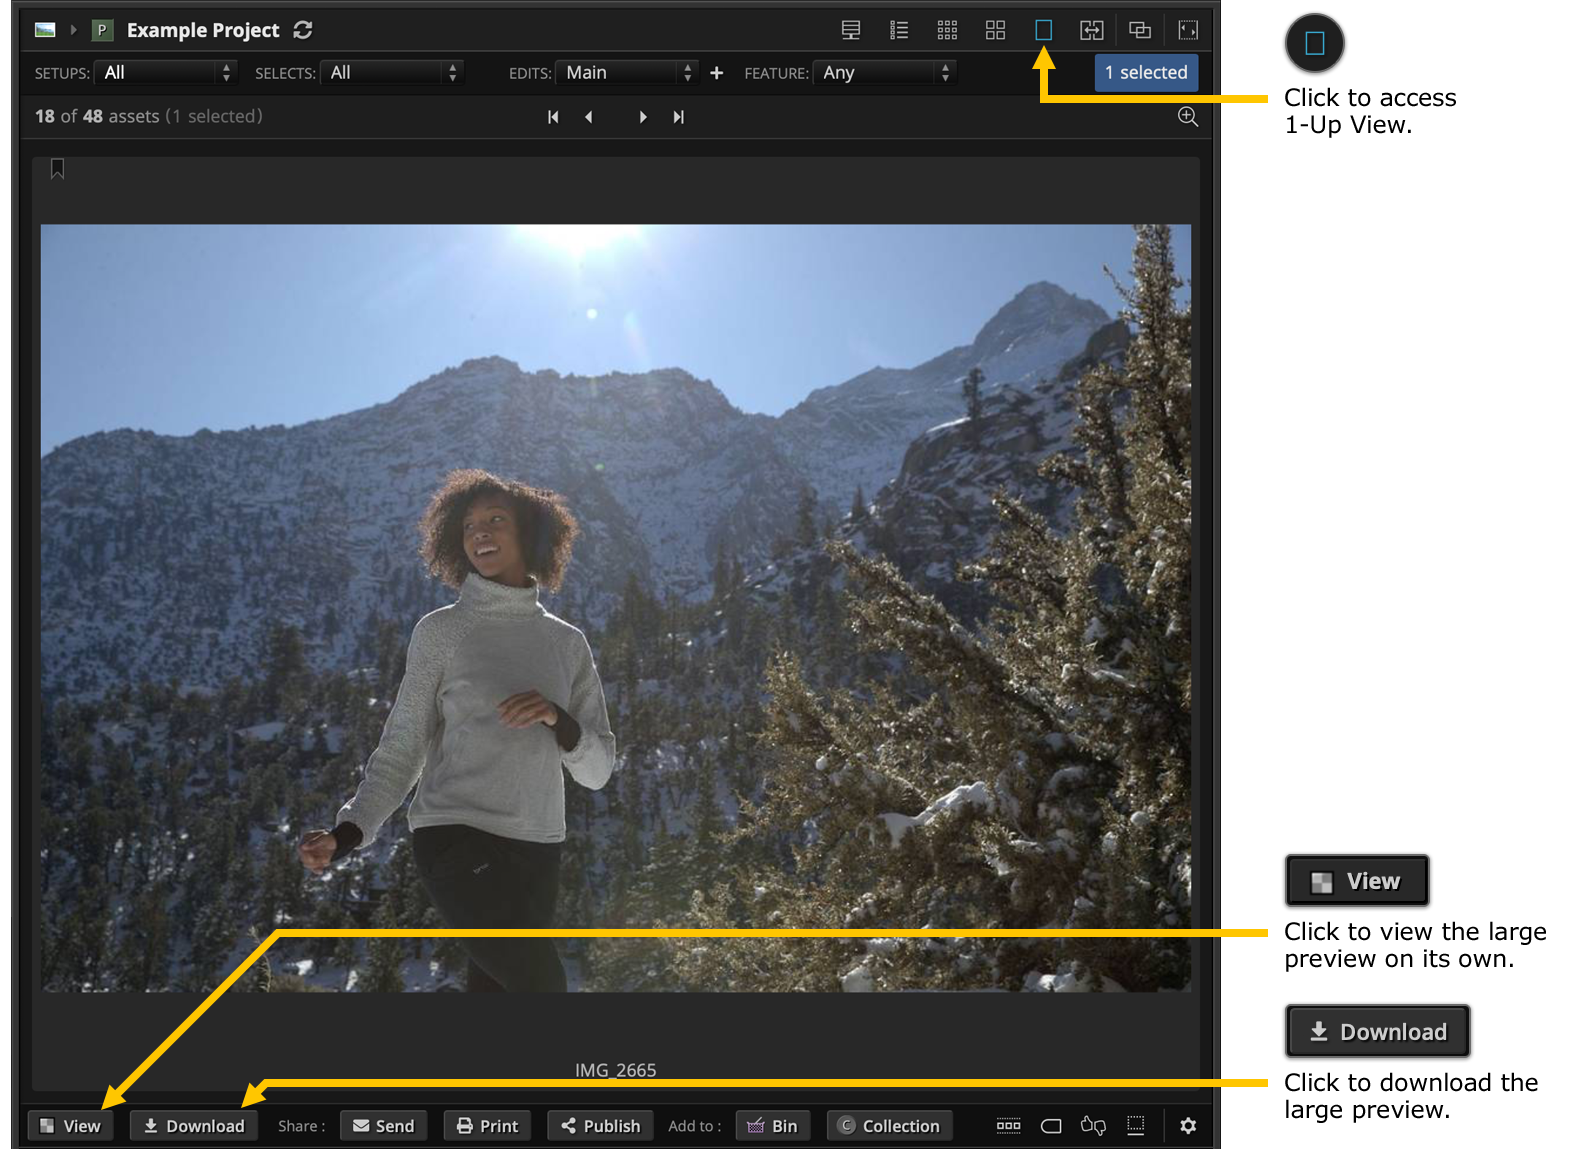Click the dotted selection square icon
The width and height of the screenshot is (1580, 1150).
point(1136,1126)
